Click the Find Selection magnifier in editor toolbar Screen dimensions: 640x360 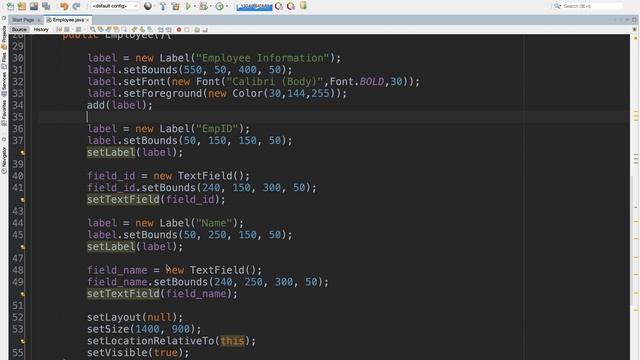pos(93,29)
